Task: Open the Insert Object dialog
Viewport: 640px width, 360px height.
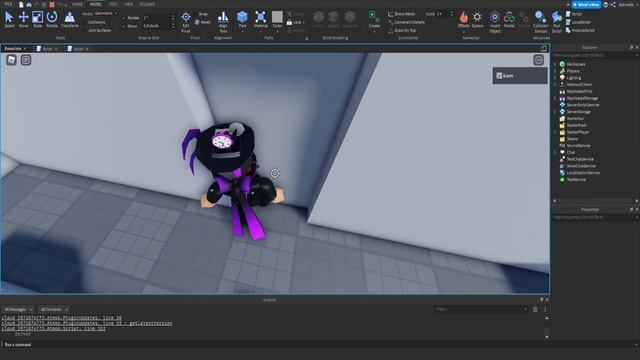Action: click(495, 22)
